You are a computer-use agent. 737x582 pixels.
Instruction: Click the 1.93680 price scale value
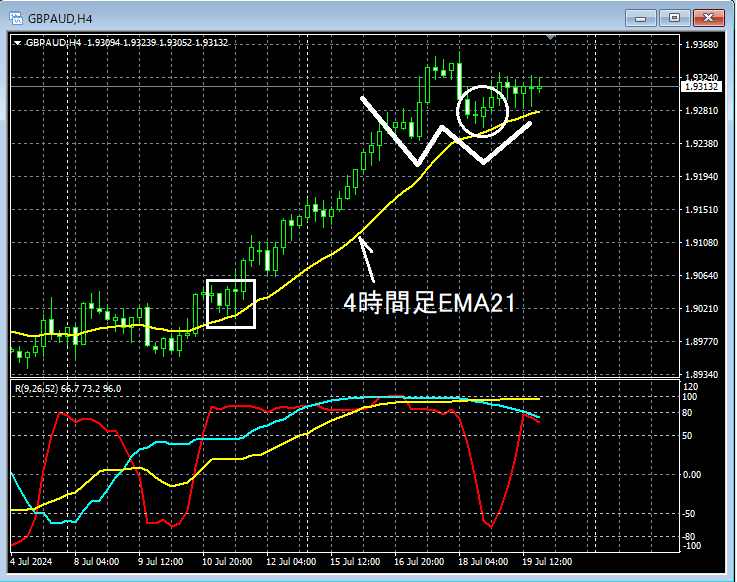click(701, 45)
